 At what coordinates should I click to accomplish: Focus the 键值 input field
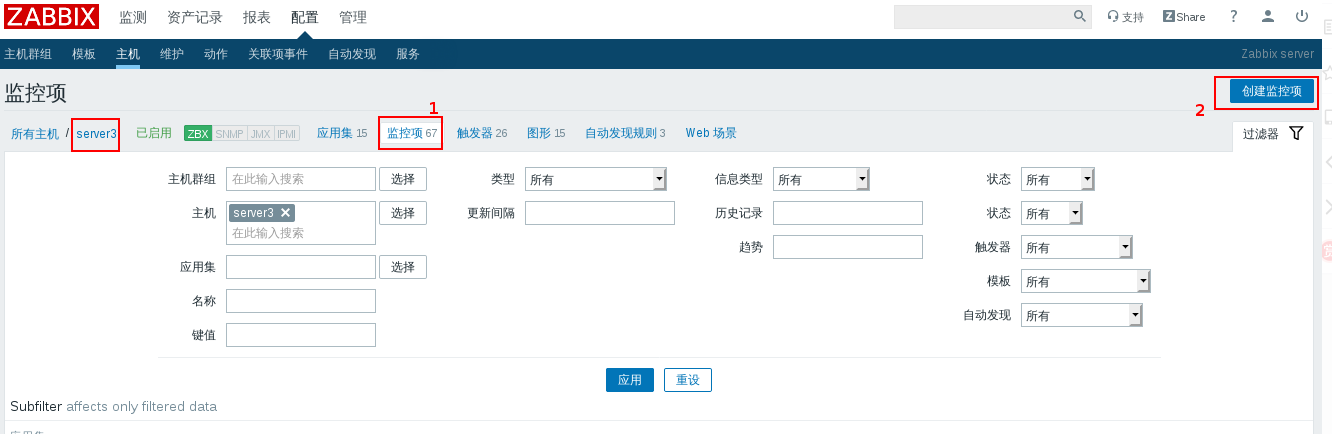click(x=301, y=335)
